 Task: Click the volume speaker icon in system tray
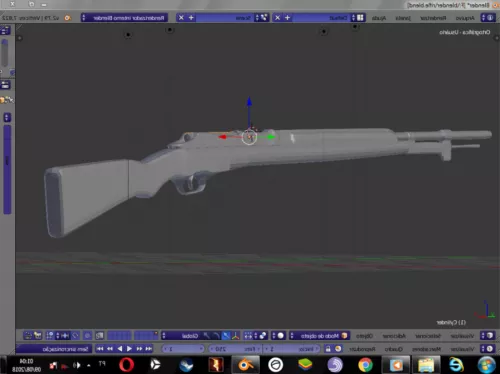(76, 365)
